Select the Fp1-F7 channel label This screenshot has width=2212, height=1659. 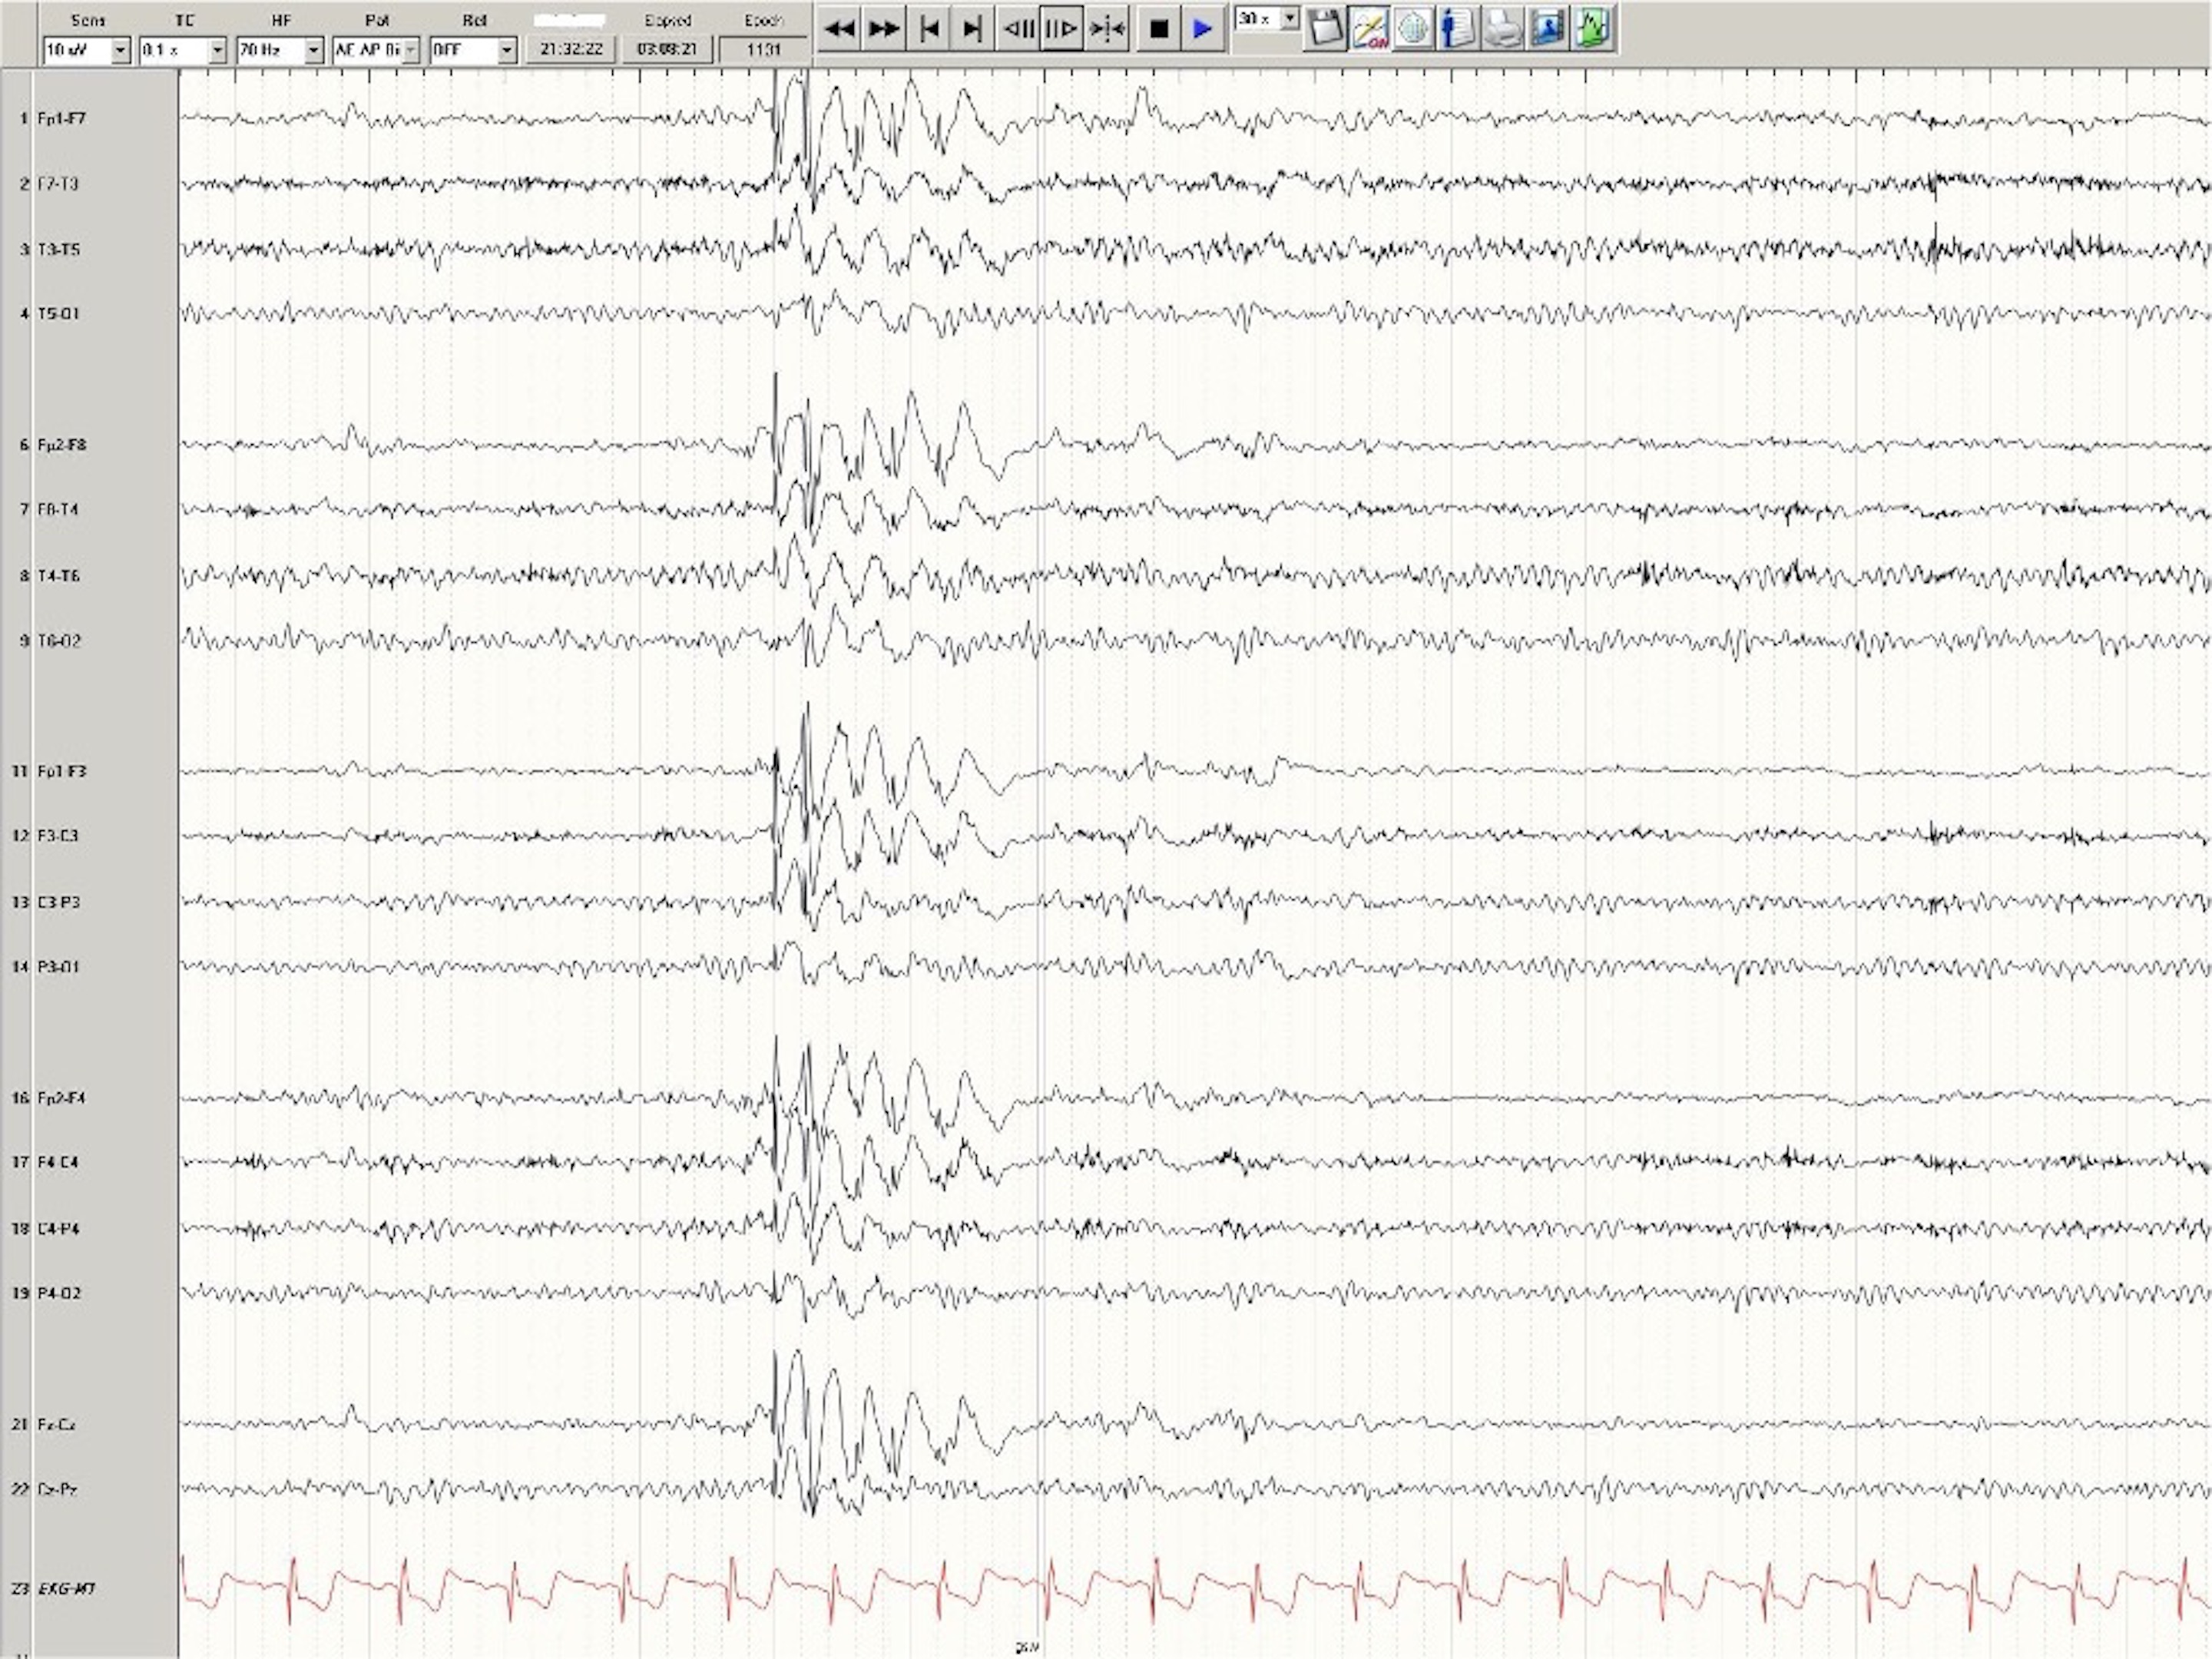pos(62,119)
